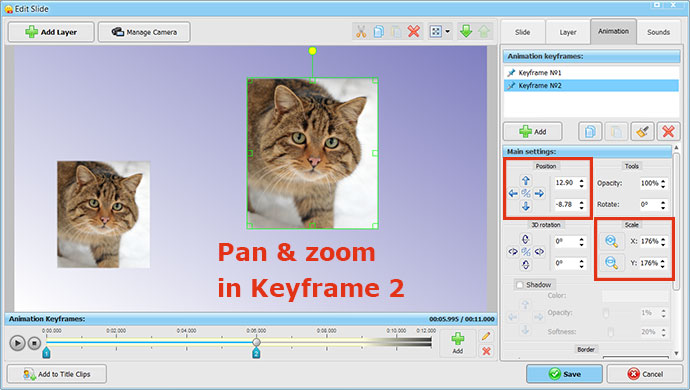Viewport: 690px width, 390px height.
Task: Increase the Scale X value with stepper
Action: click(x=663, y=239)
